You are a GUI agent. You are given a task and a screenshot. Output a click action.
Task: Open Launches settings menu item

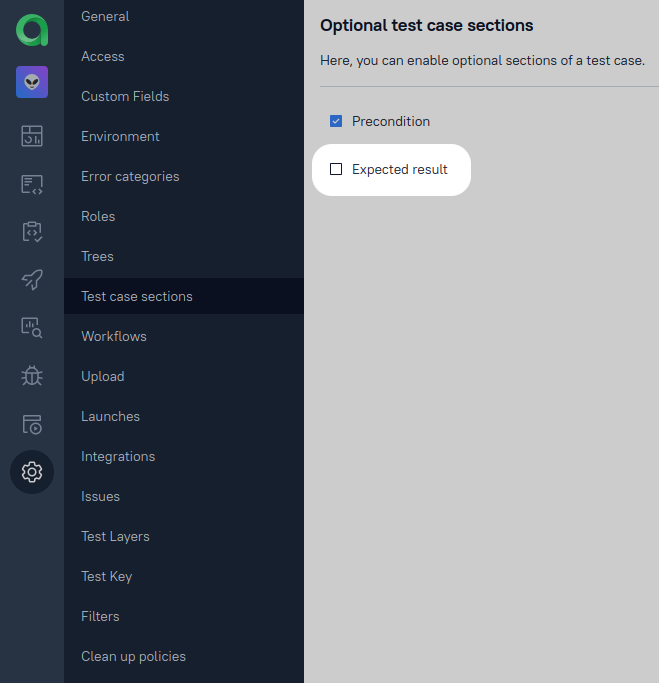point(183,416)
